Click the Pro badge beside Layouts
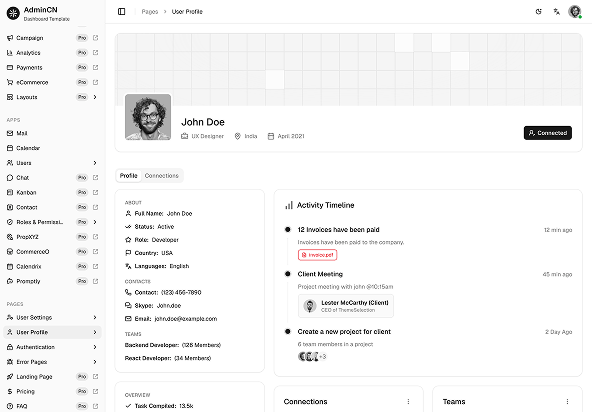The height and width of the screenshot is (412, 592). [x=82, y=97]
